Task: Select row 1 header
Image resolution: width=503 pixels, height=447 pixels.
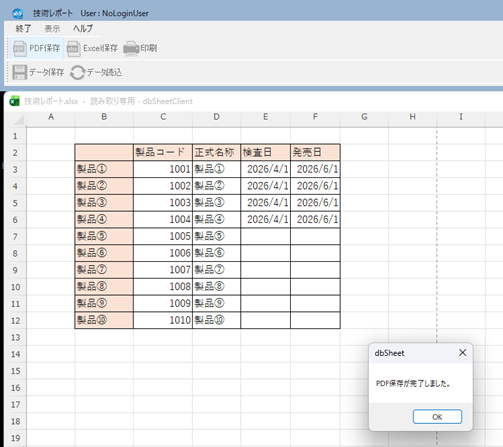Action: (x=15, y=136)
